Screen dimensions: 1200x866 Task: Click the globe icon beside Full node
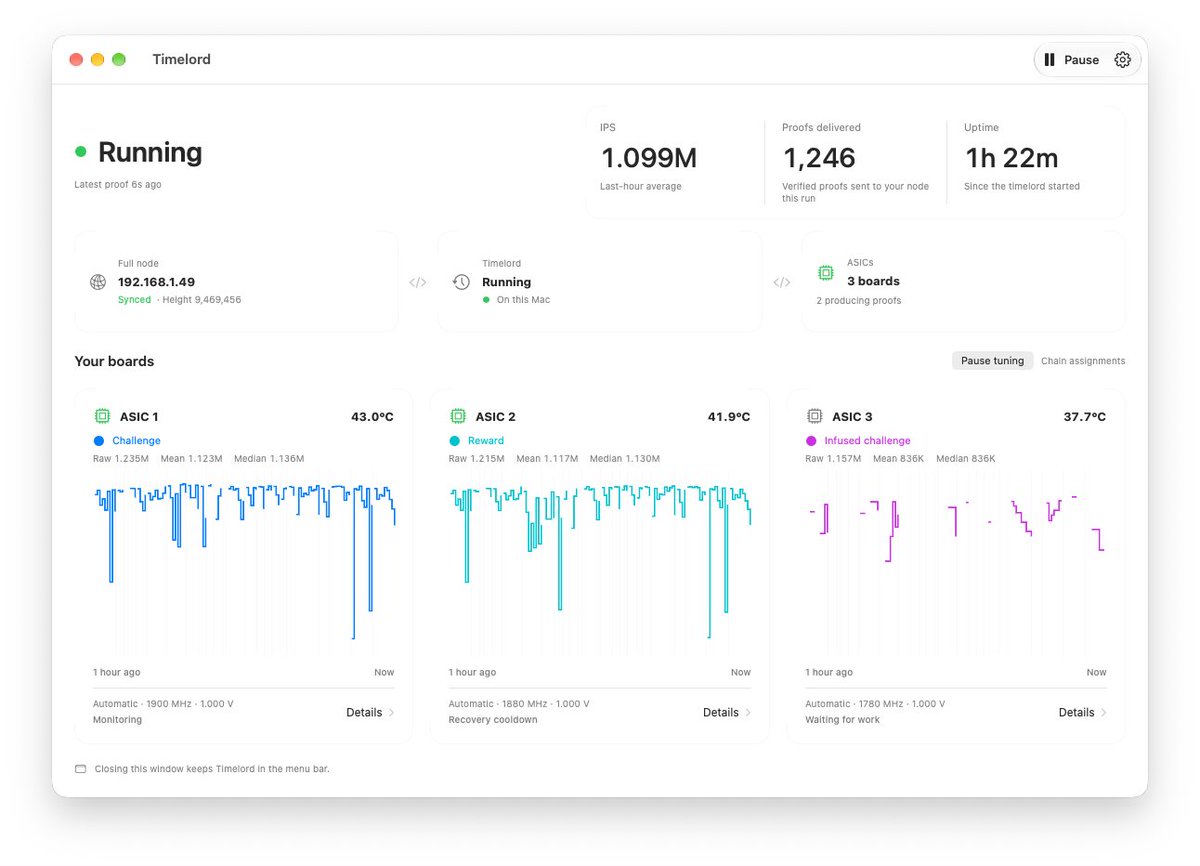coord(98,282)
